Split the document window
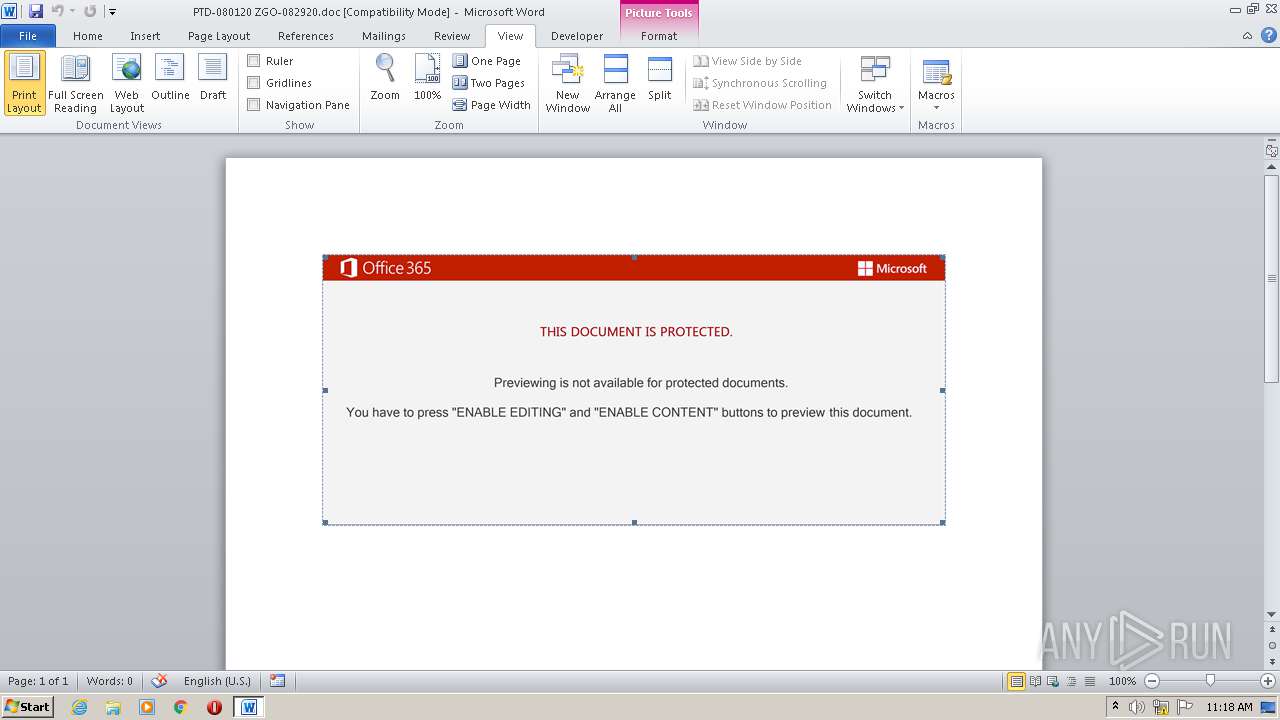 tap(660, 78)
